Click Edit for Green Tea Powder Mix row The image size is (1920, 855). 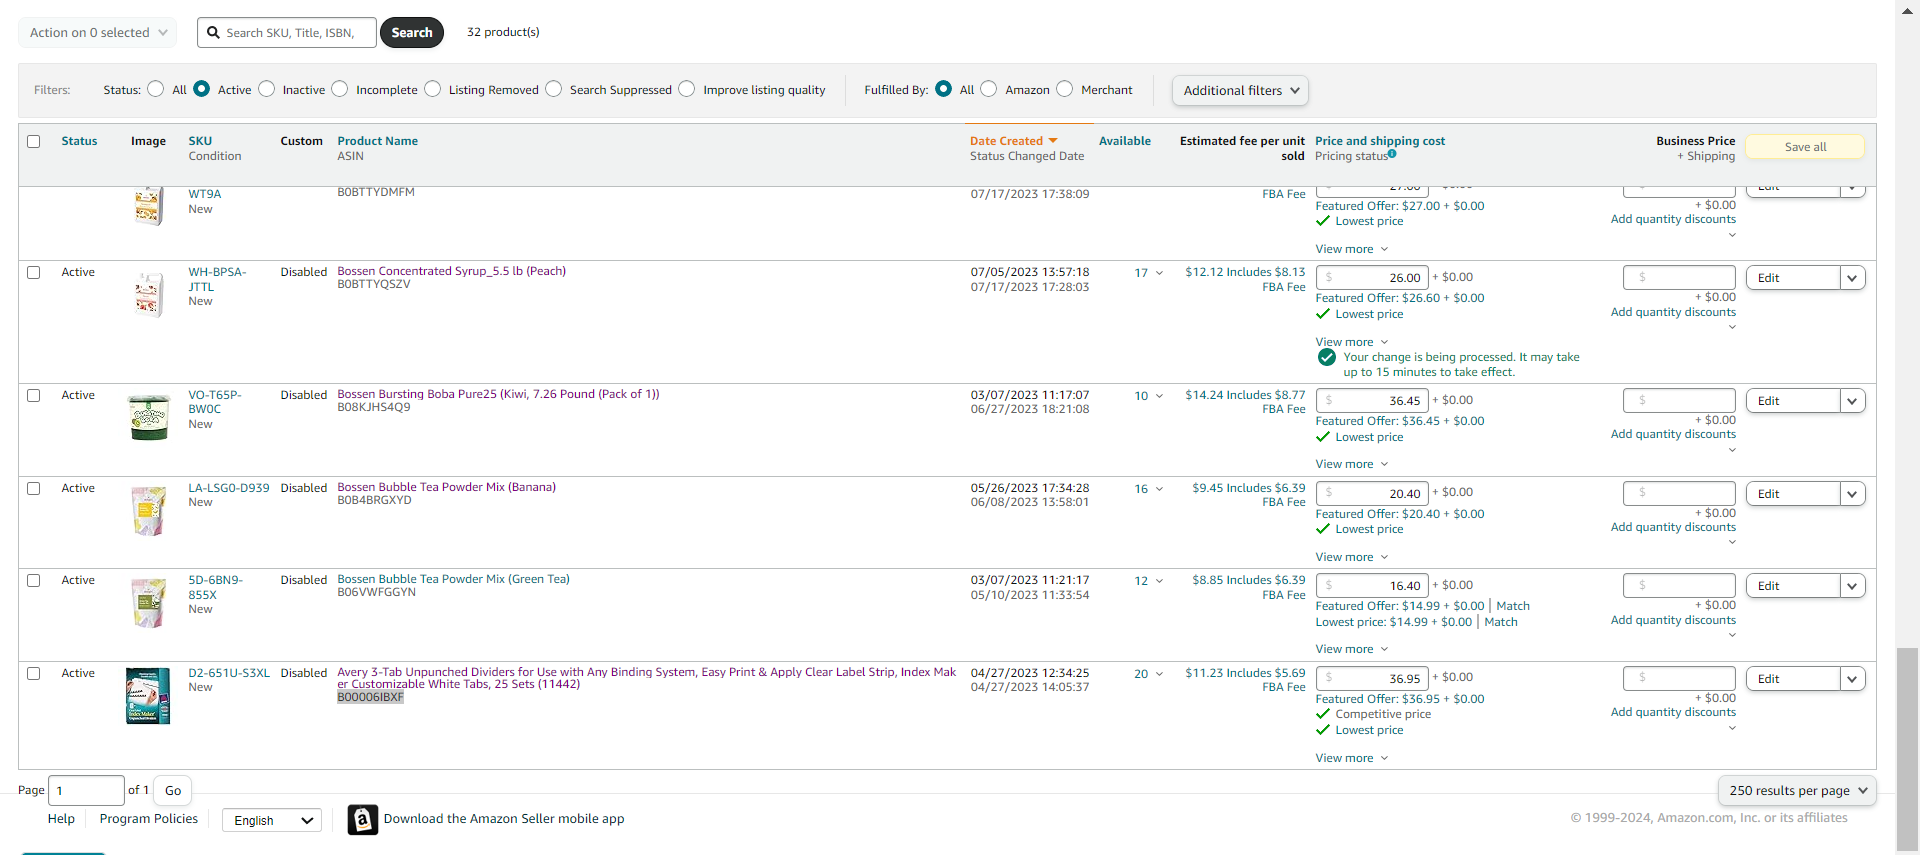pos(1793,586)
